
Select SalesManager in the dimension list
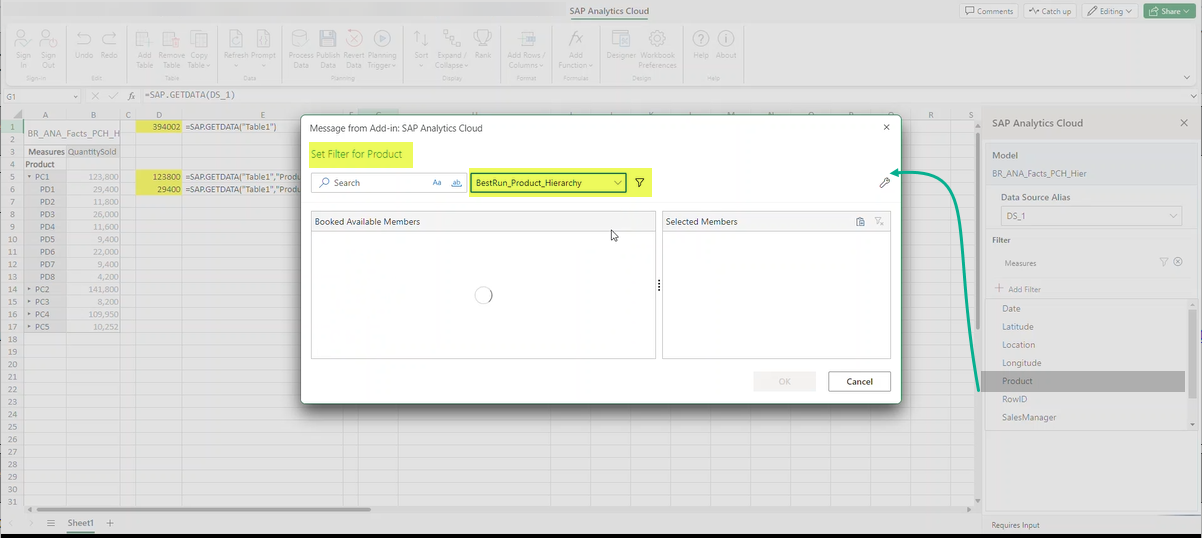[x=1085, y=417]
